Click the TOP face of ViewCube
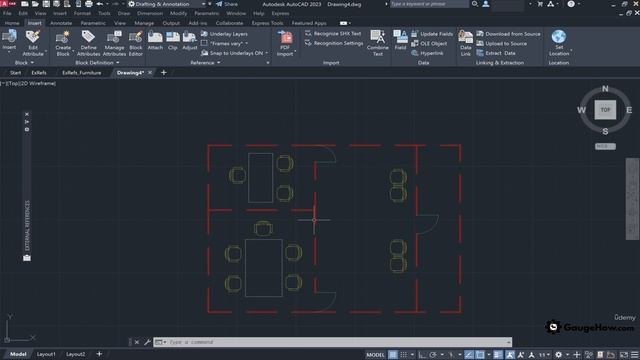Image resolution: width=640 pixels, height=360 pixels. click(x=605, y=110)
